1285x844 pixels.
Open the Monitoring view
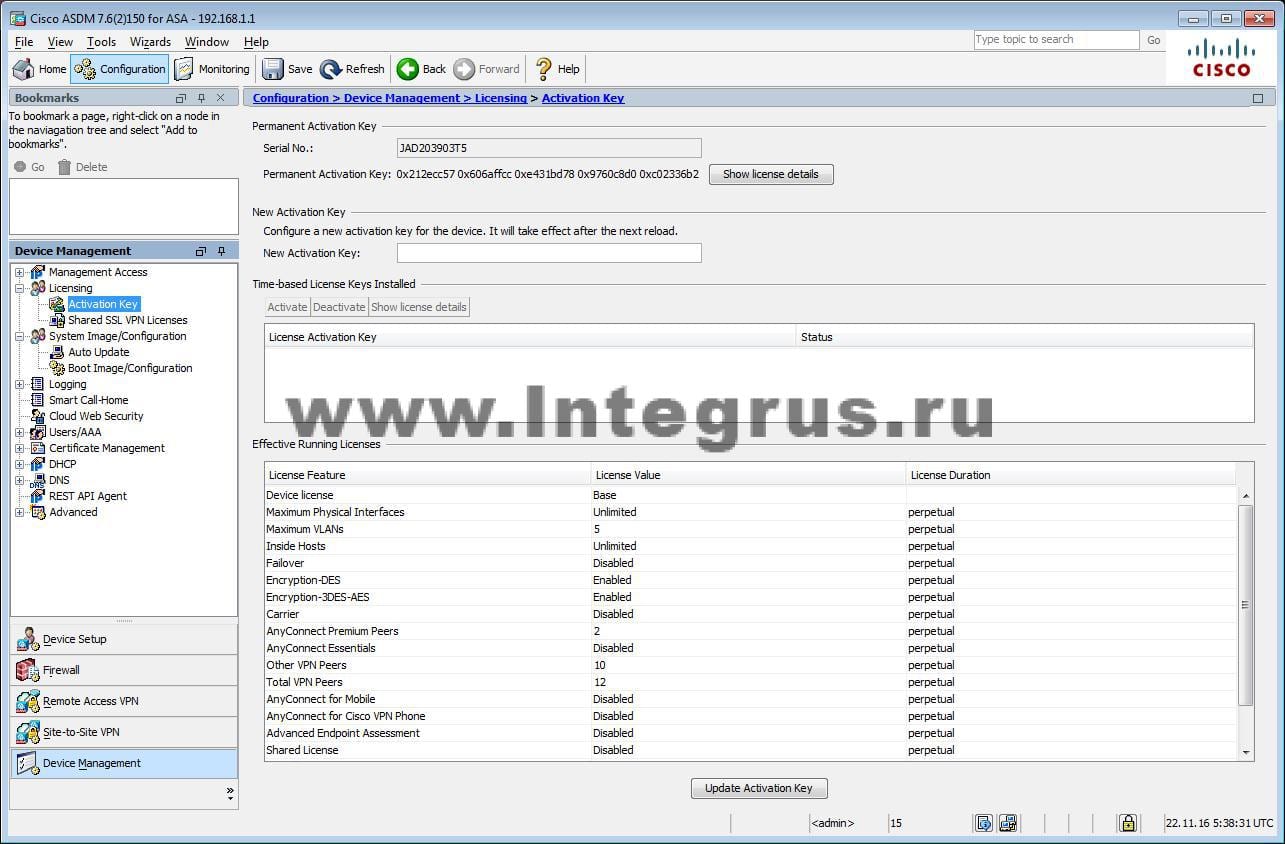point(211,69)
